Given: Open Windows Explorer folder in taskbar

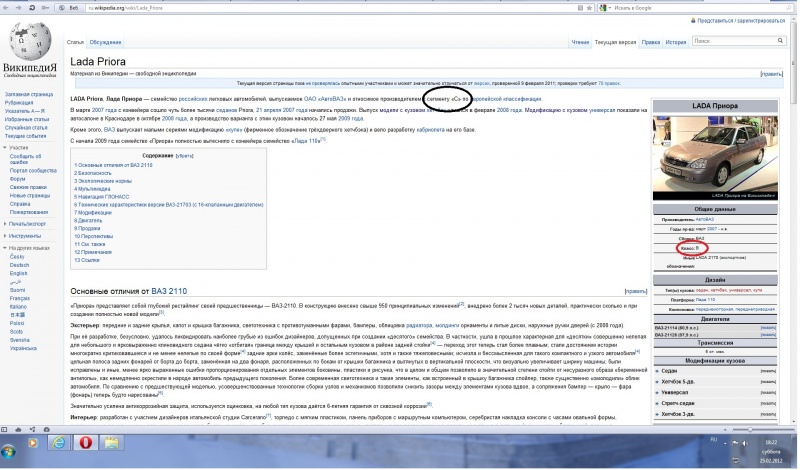Looking at the screenshot, I should click(x=112, y=442).
